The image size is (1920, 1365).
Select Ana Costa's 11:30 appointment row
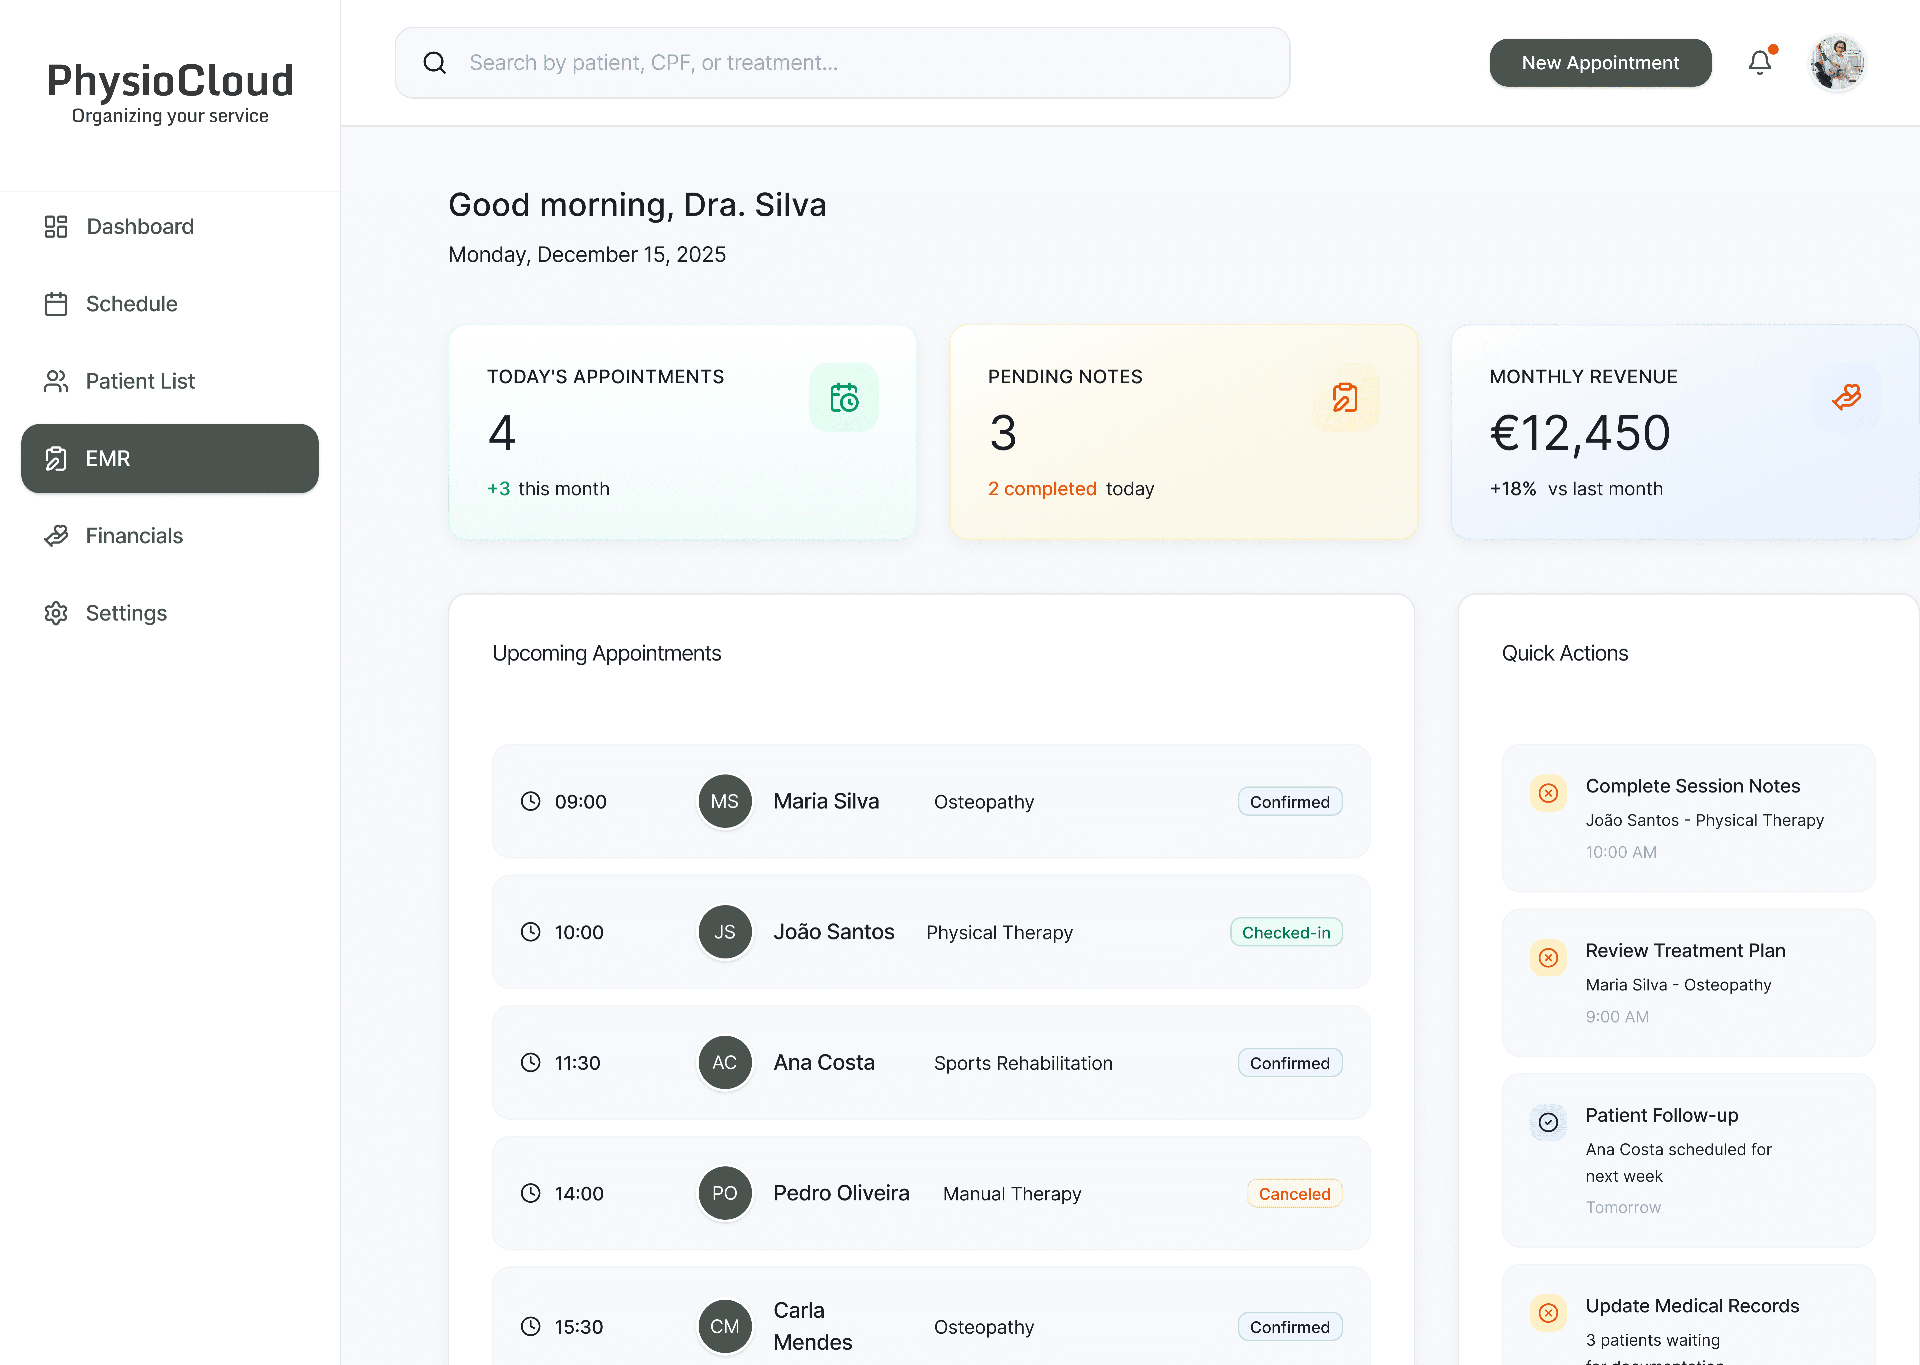point(931,1062)
